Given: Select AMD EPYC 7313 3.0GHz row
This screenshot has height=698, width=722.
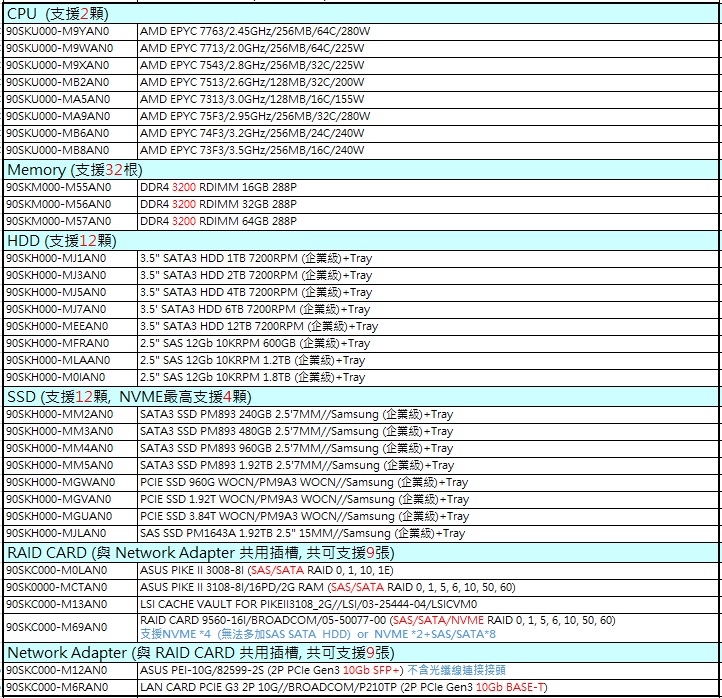Looking at the screenshot, I should (x=361, y=99).
